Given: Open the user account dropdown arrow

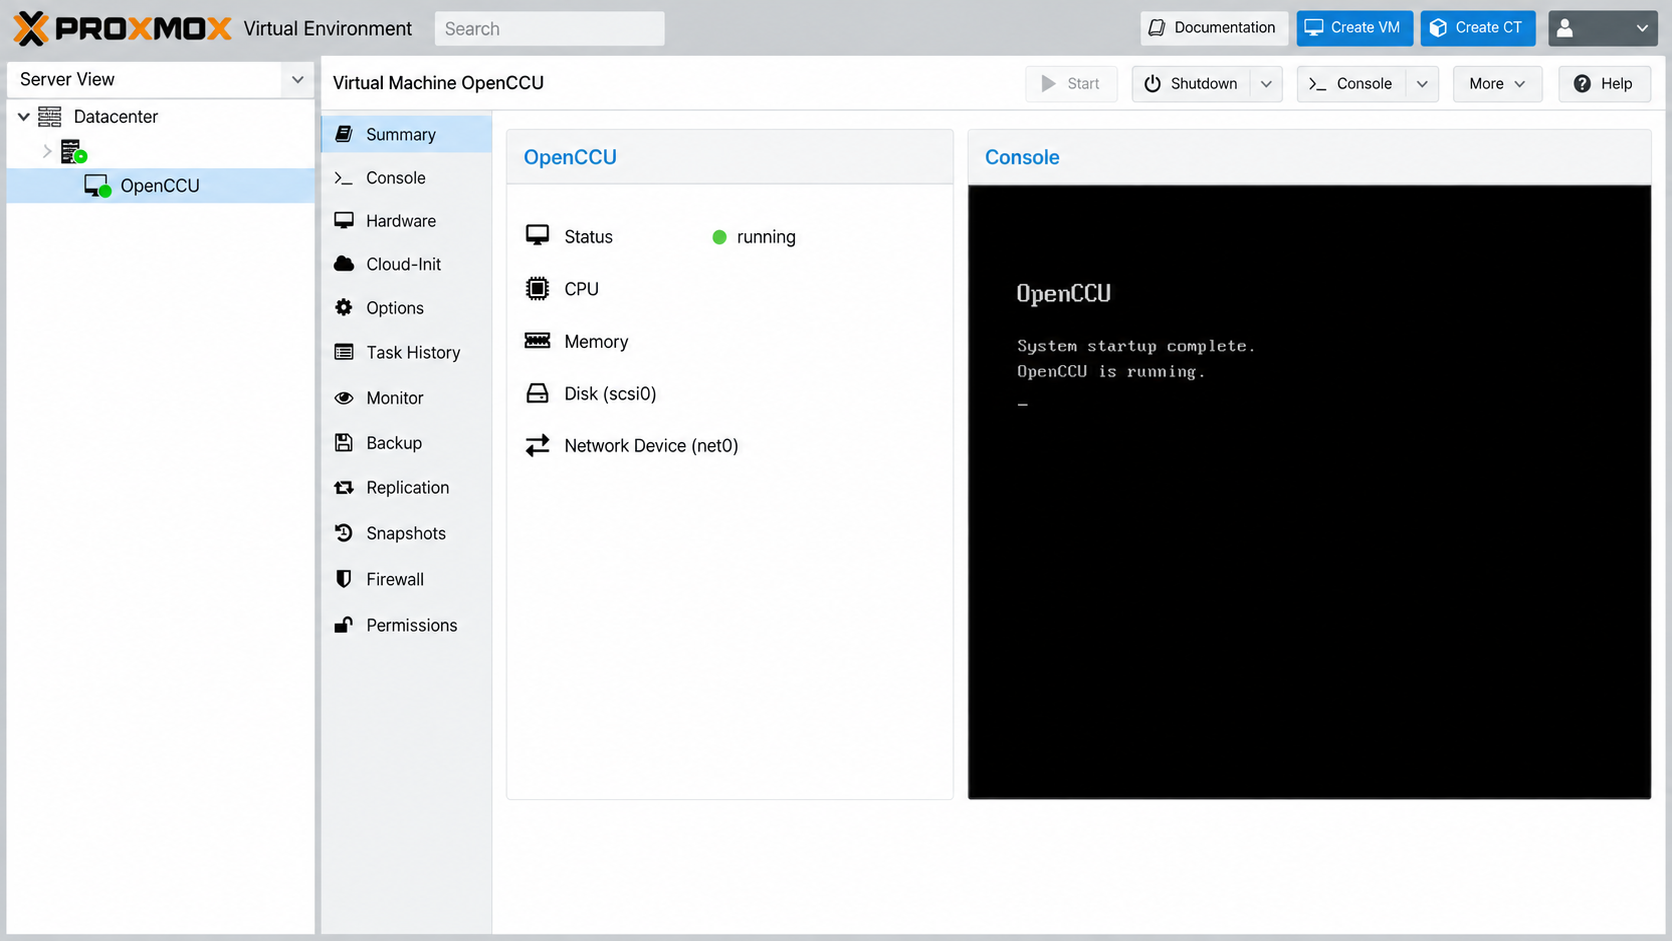Looking at the screenshot, I should point(1642,28).
